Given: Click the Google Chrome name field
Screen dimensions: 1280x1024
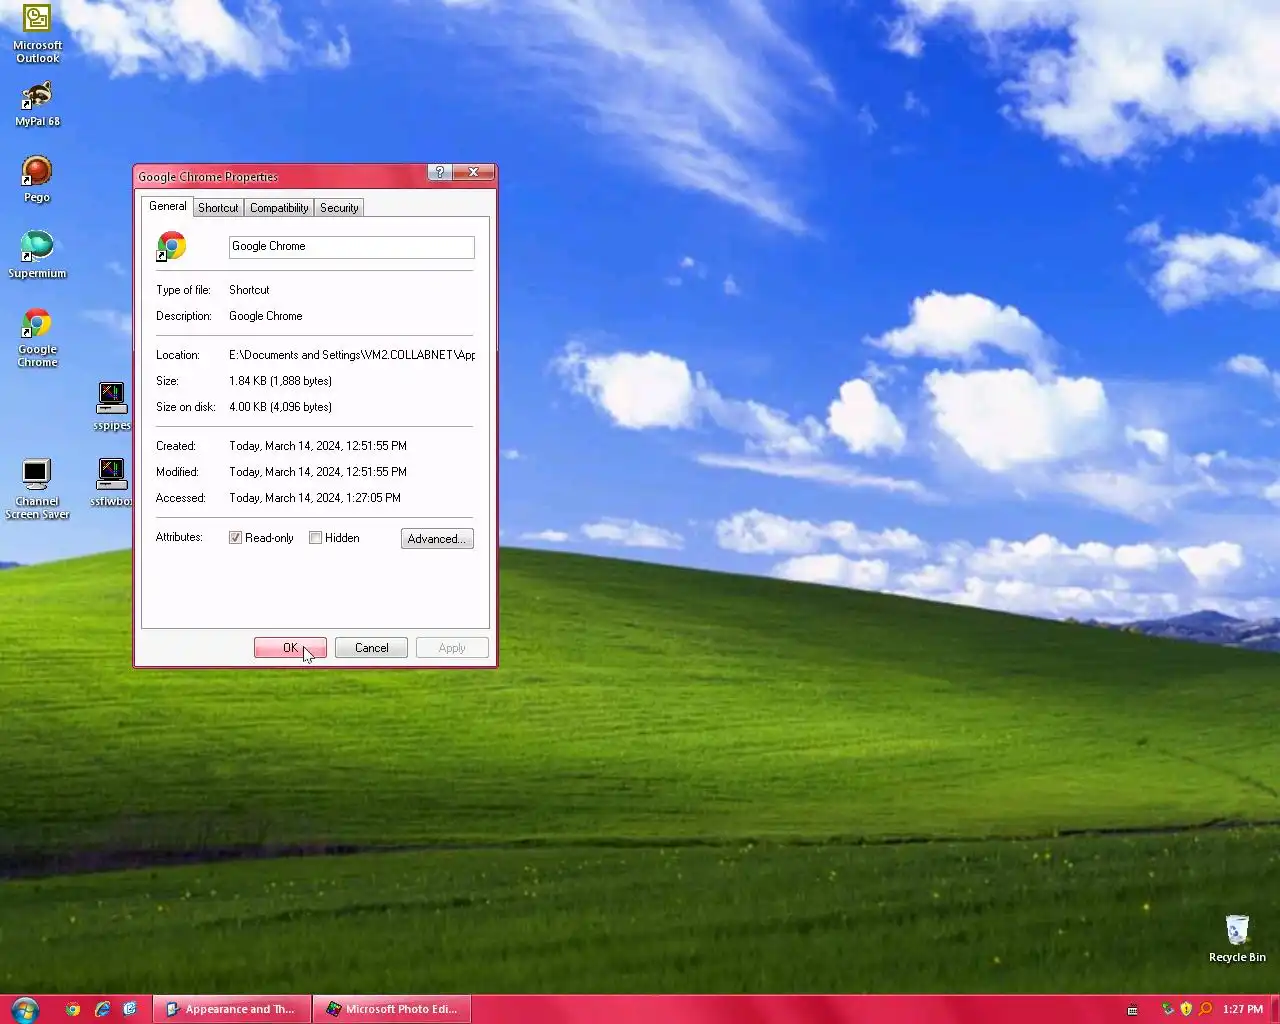Looking at the screenshot, I should coord(351,247).
